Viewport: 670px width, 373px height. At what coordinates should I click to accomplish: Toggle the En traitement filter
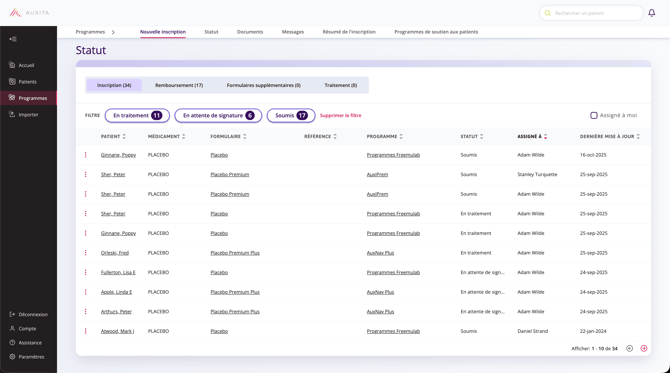pos(137,115)
